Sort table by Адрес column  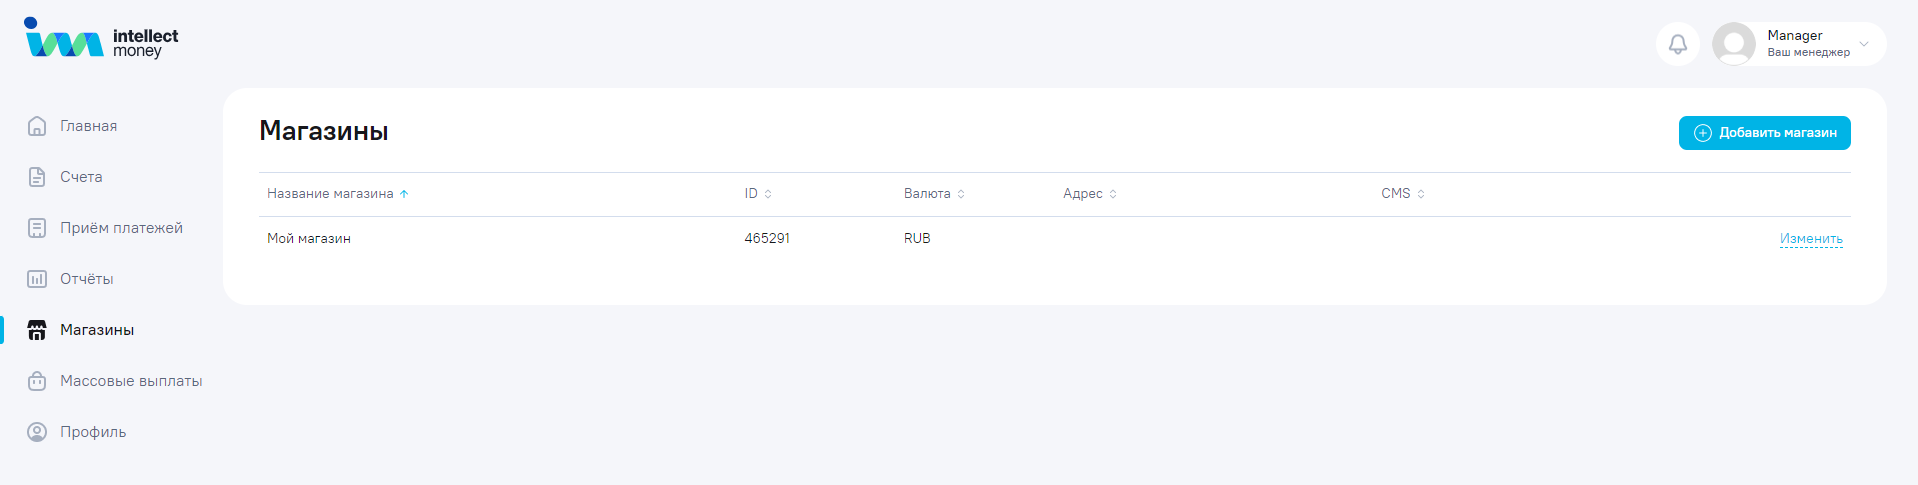click(1090, 194)
